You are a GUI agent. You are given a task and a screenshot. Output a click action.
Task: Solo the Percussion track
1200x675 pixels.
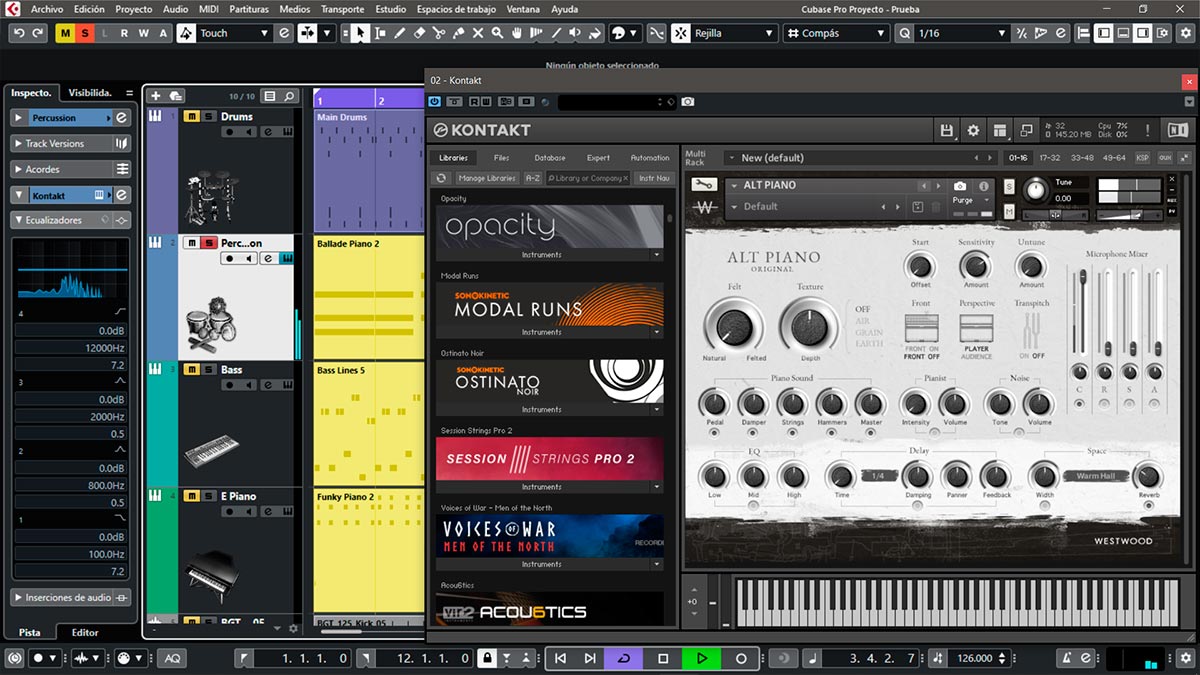(x=208, y=243)
